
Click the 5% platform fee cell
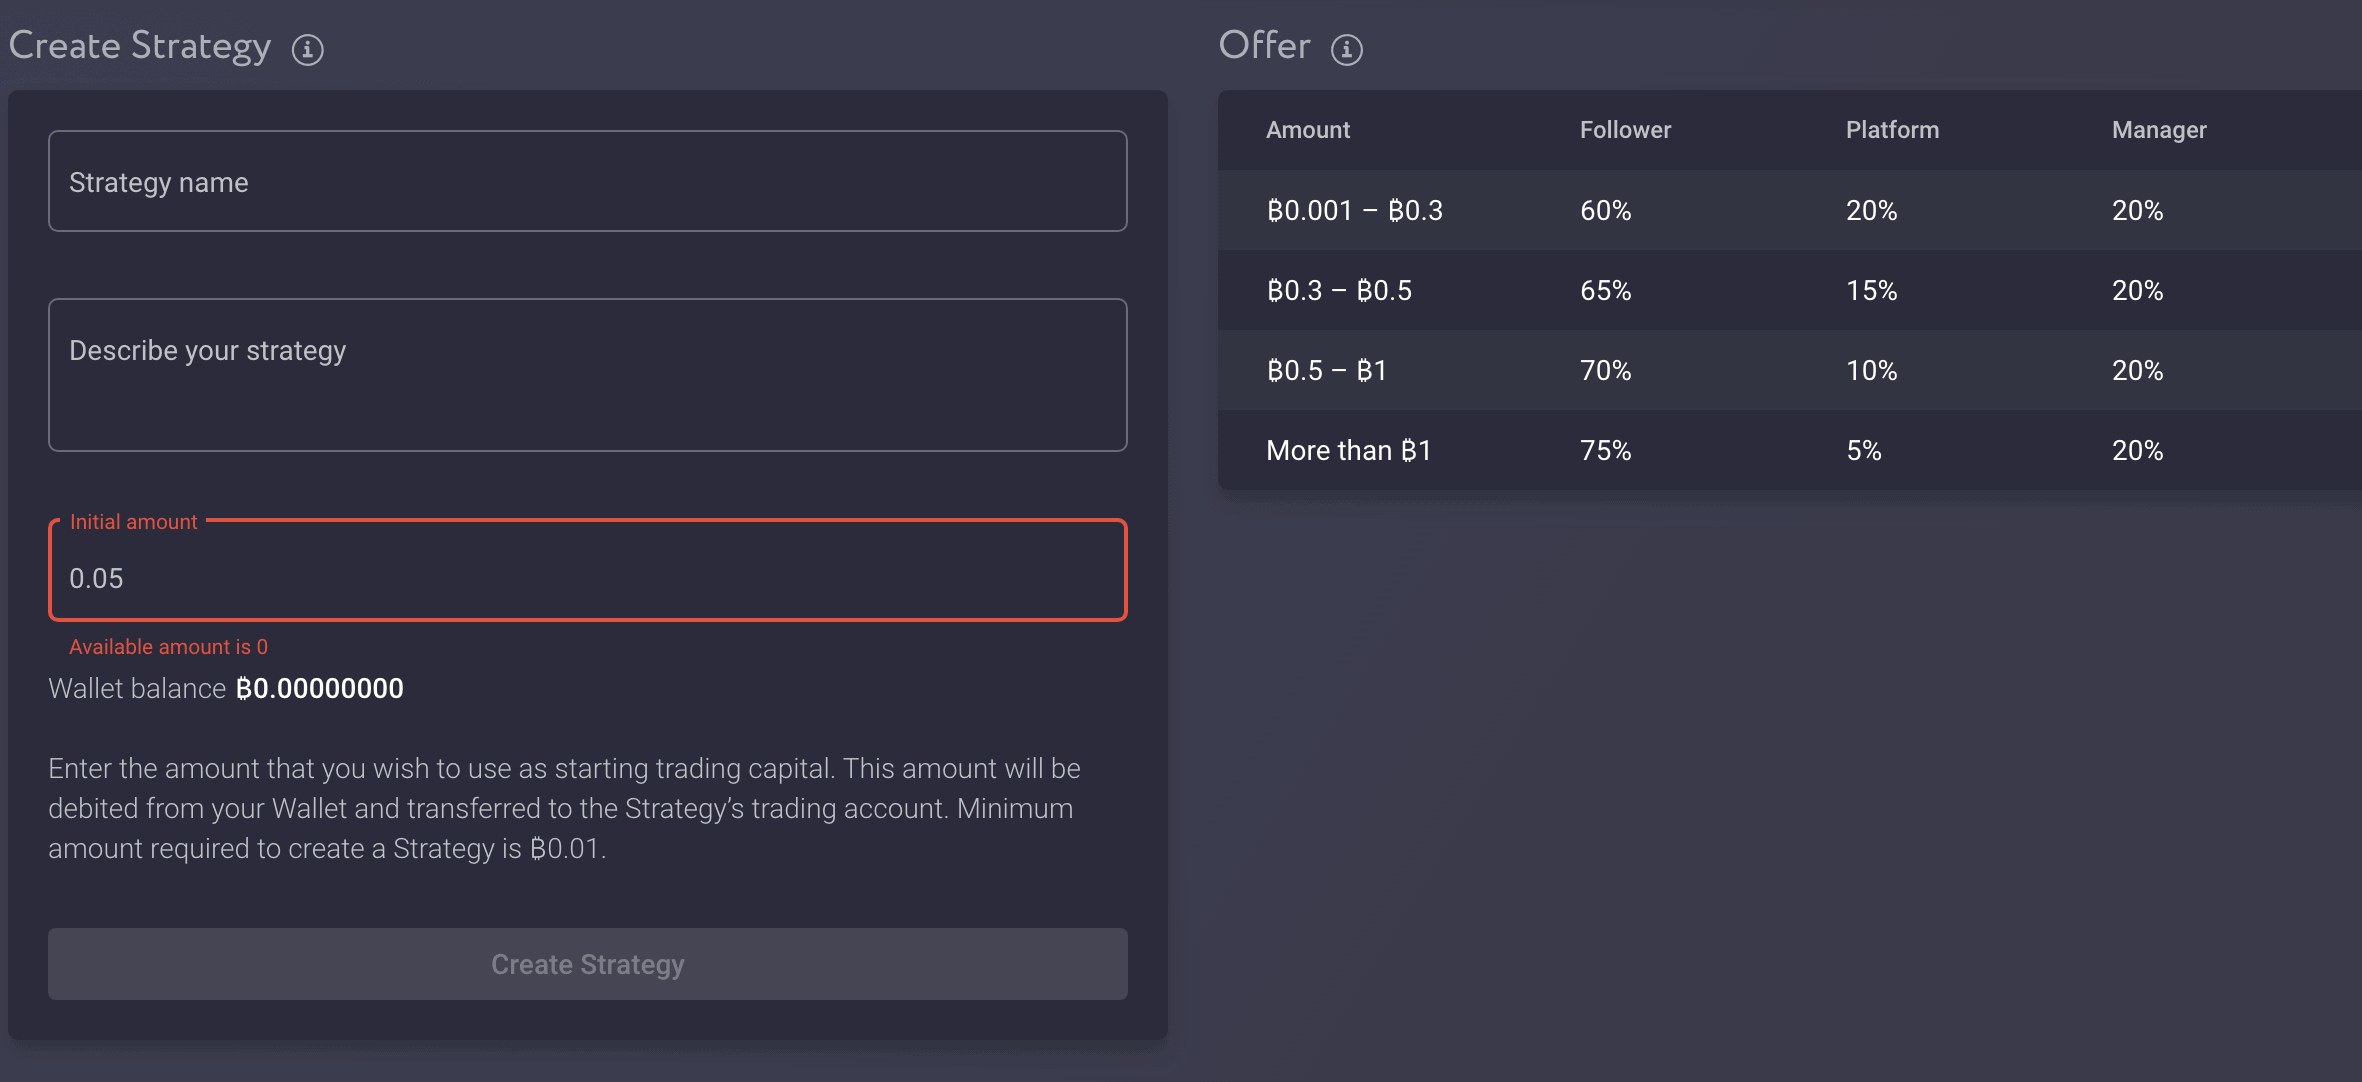coord(1863,450)
